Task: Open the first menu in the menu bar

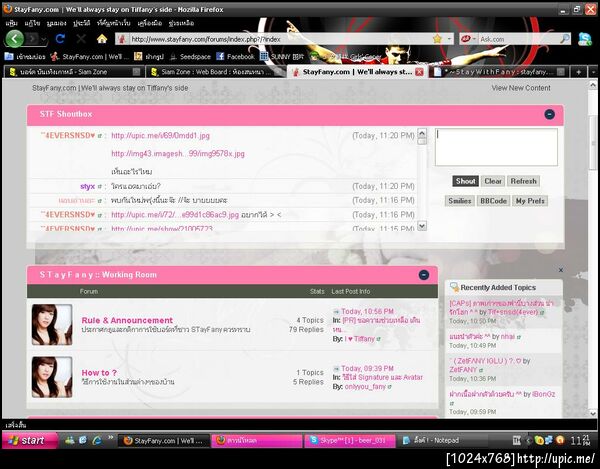Action: tap(12, 23)
